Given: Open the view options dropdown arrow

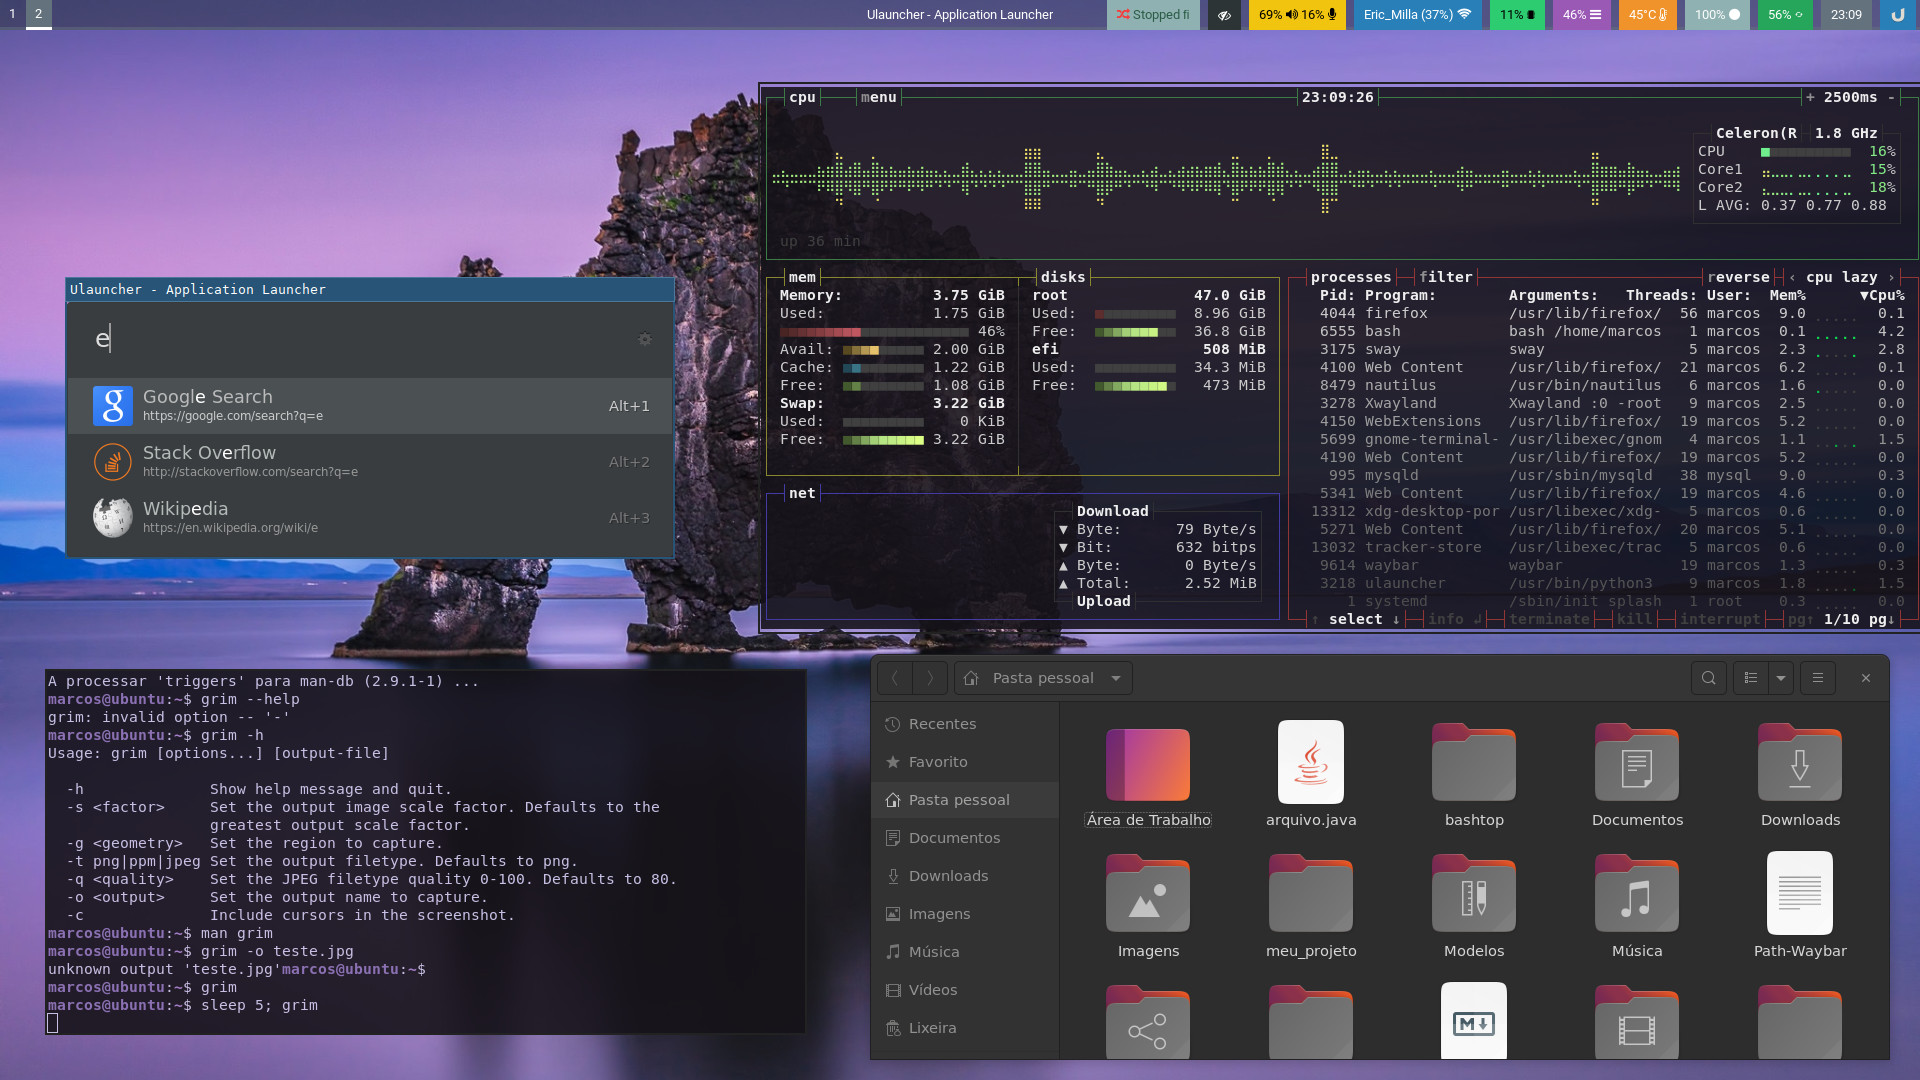Looking at the screenshot, I should coord(1781,678).
